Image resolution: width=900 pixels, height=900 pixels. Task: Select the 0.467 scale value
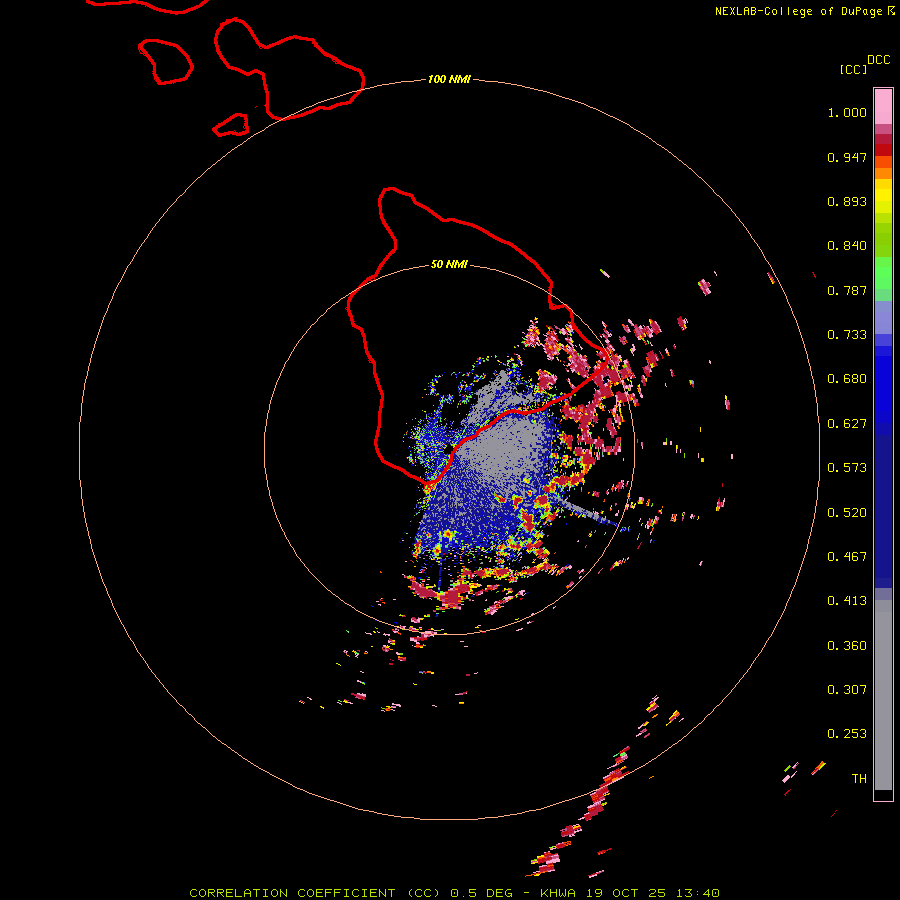[847, 557]
